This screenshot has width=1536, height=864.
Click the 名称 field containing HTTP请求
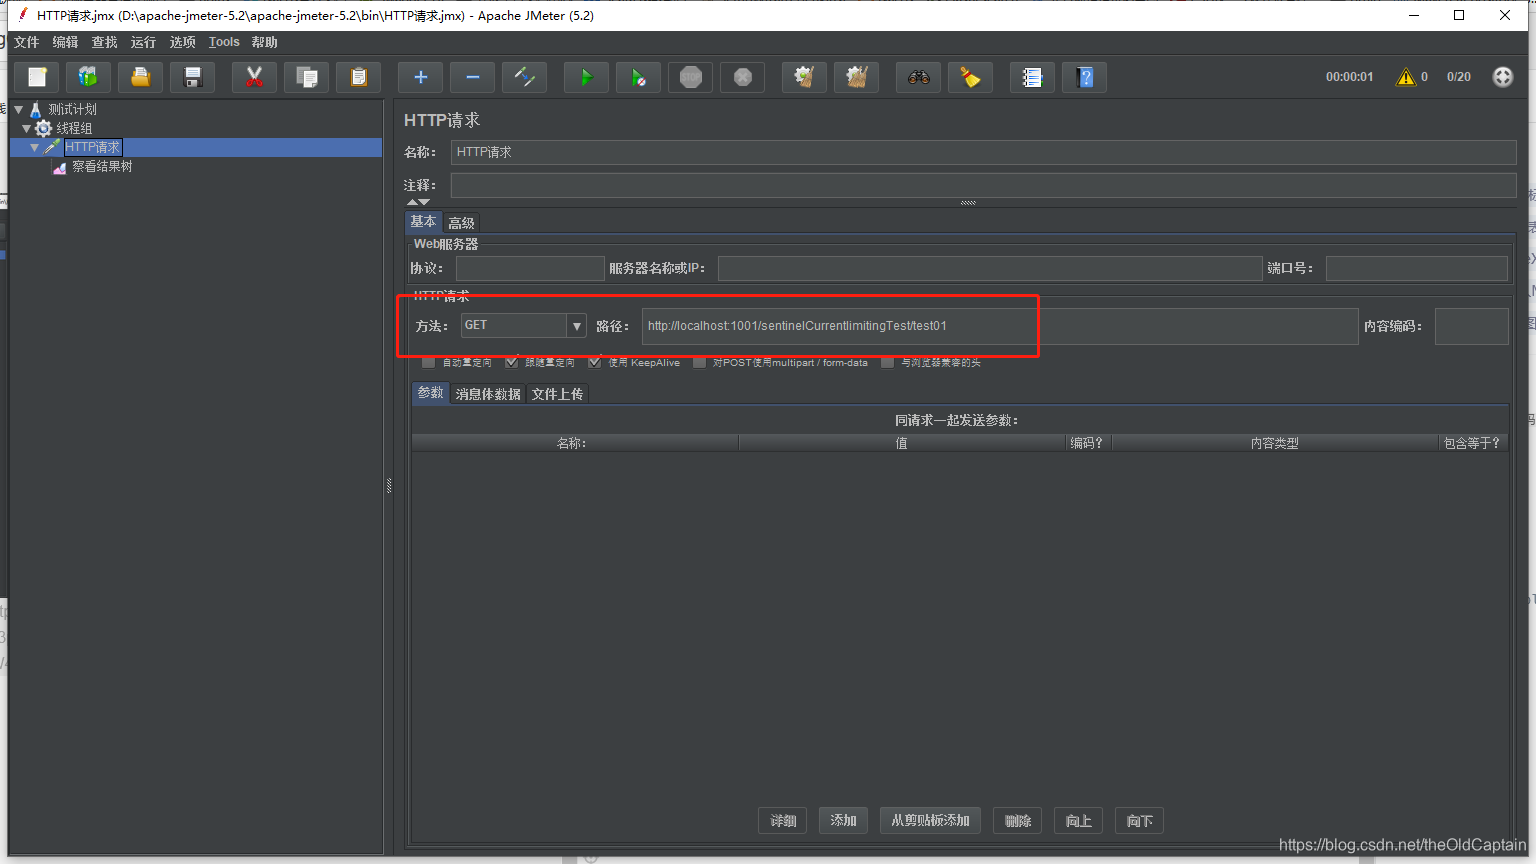[x=983, y=152]
